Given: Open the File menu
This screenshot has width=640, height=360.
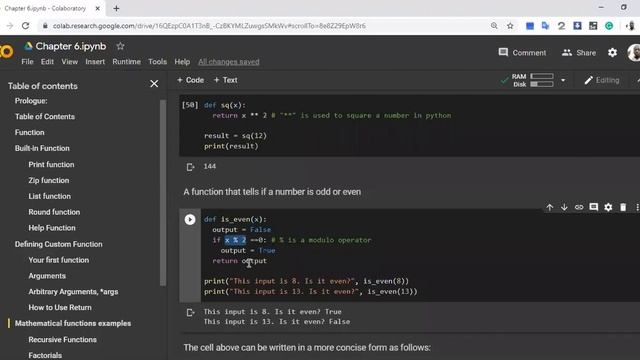Looking at the screenshot, I should (27, 62).
